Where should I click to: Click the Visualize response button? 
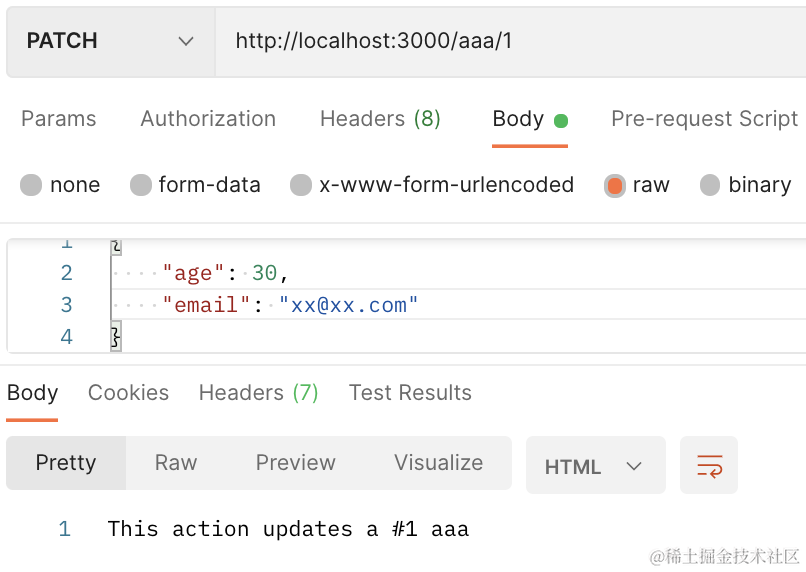pos(438,463)
